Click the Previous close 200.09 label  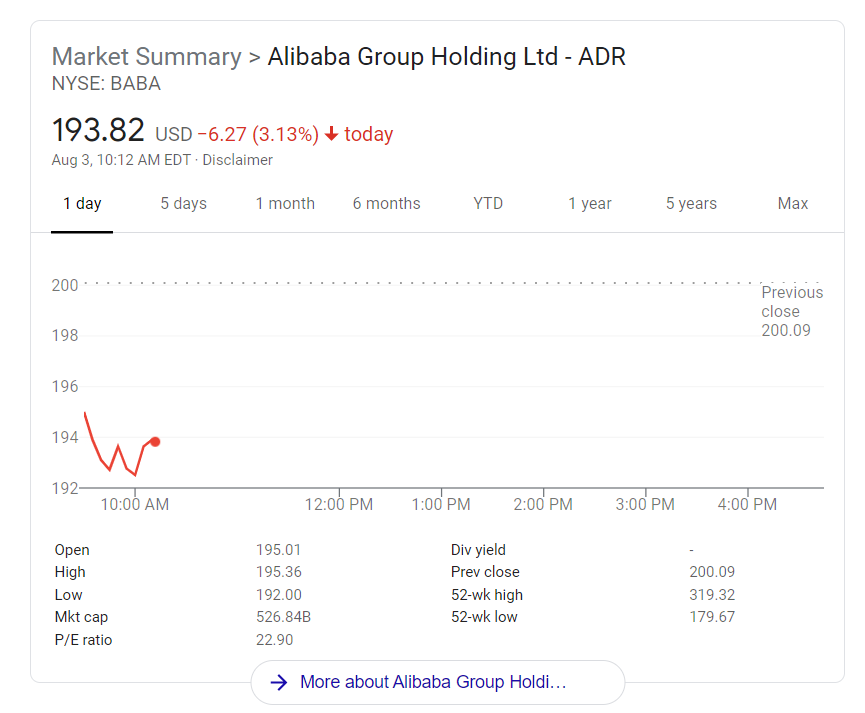pos(791,311)
